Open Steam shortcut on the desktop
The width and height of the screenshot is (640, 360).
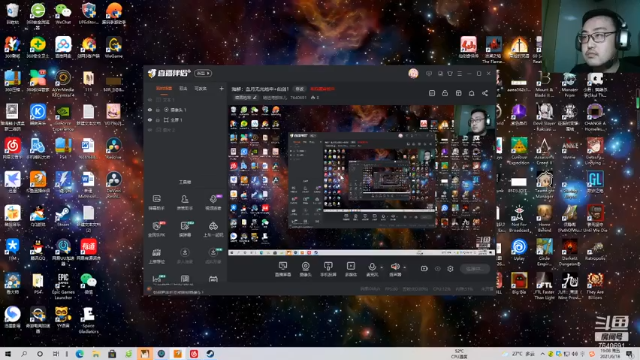point(63,216)
